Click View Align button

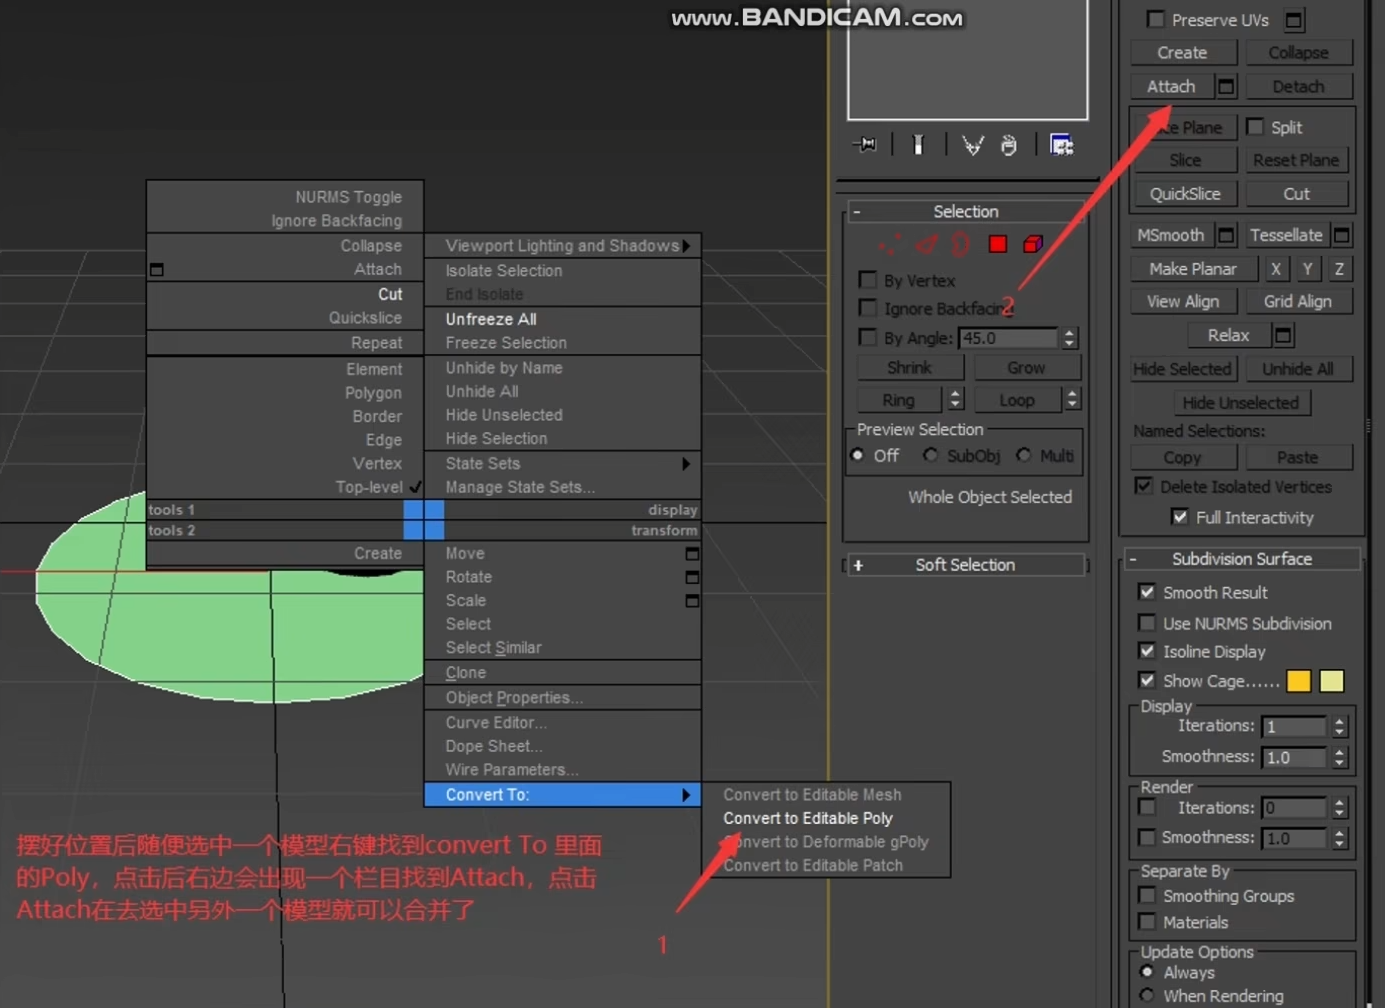coord(1183,301)
